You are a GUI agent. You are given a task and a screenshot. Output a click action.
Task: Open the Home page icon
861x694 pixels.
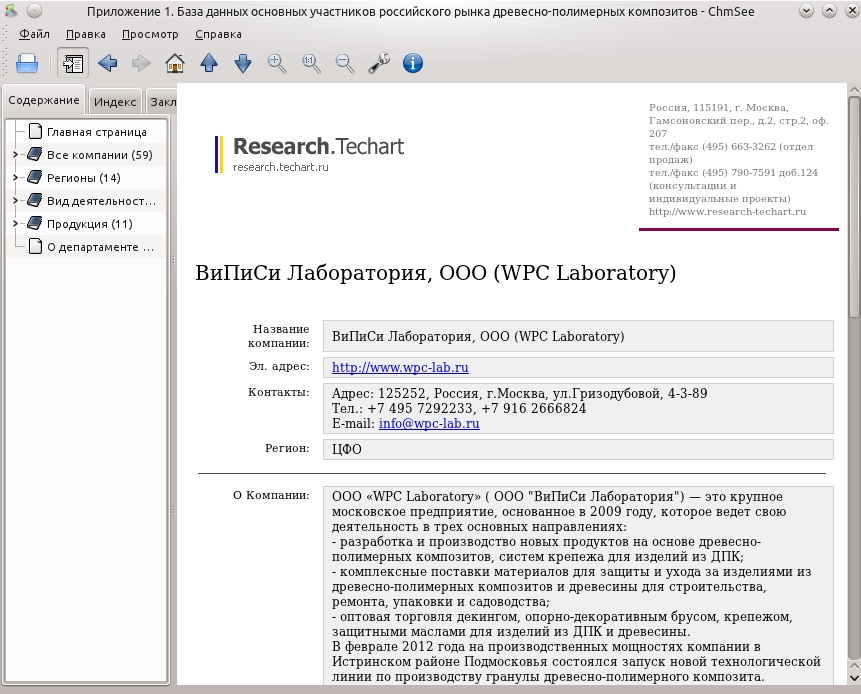pos(175,63)
